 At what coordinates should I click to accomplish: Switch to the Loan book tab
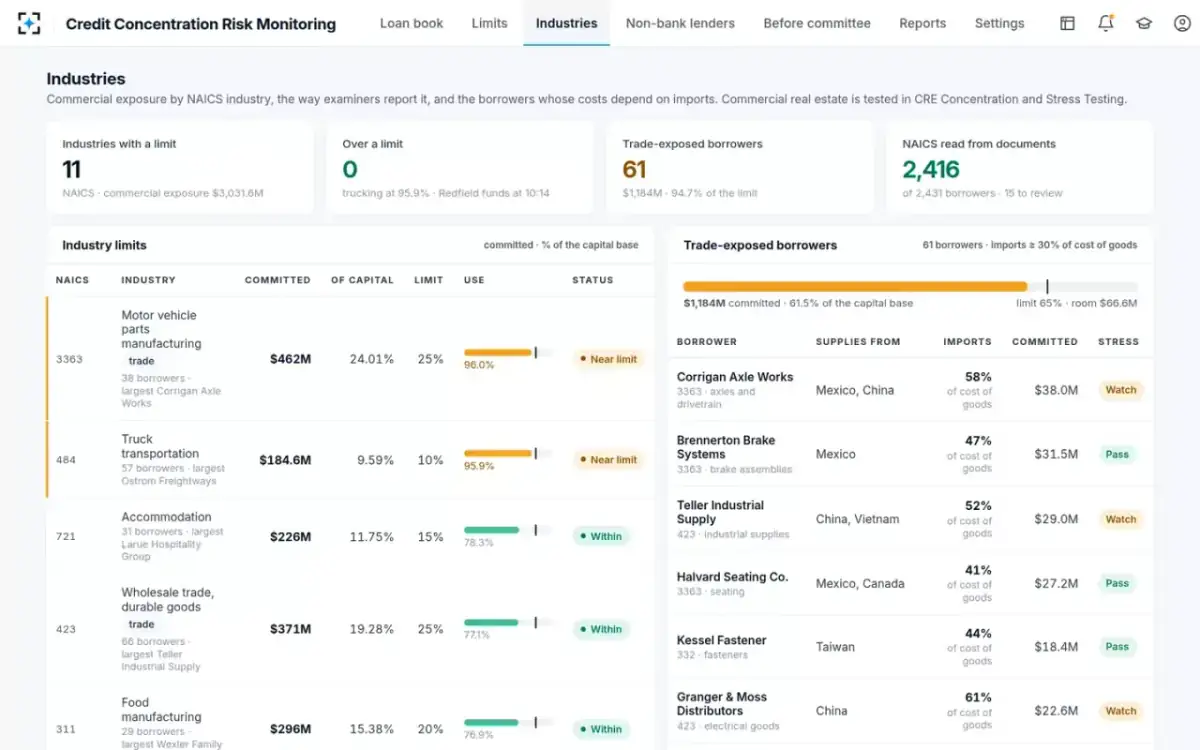pyautogui.click(x=411, y=23)
